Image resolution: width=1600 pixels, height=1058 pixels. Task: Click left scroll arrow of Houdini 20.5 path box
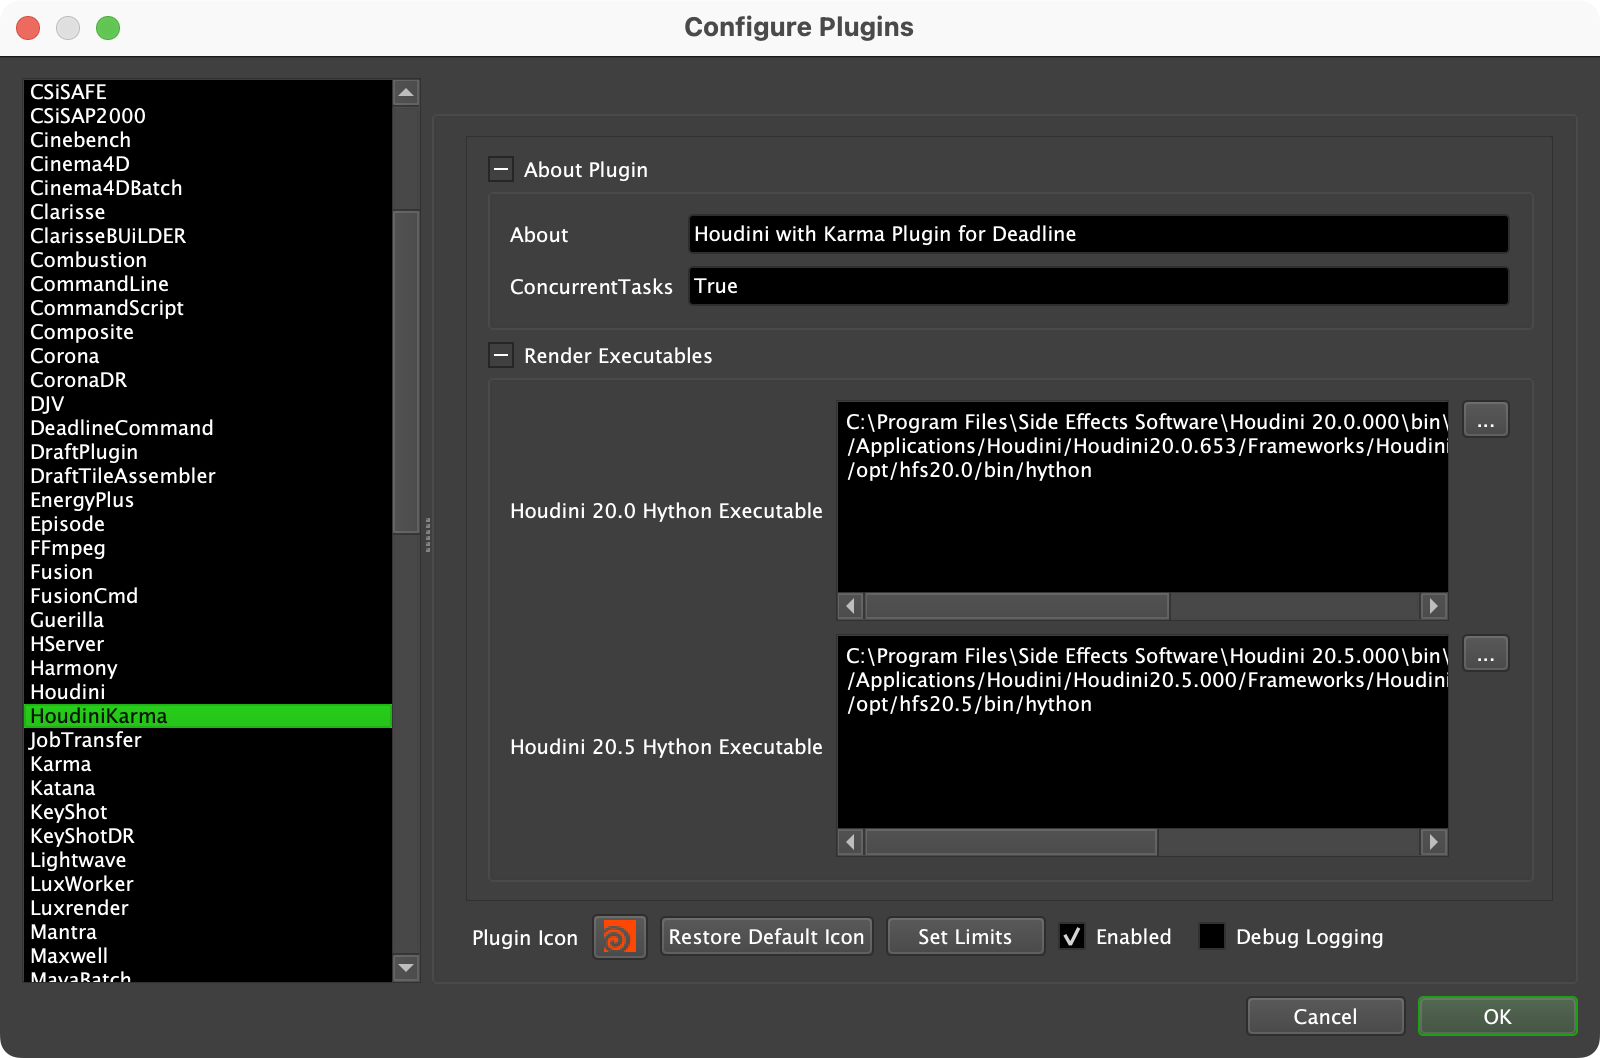click(x=851, y=842)
